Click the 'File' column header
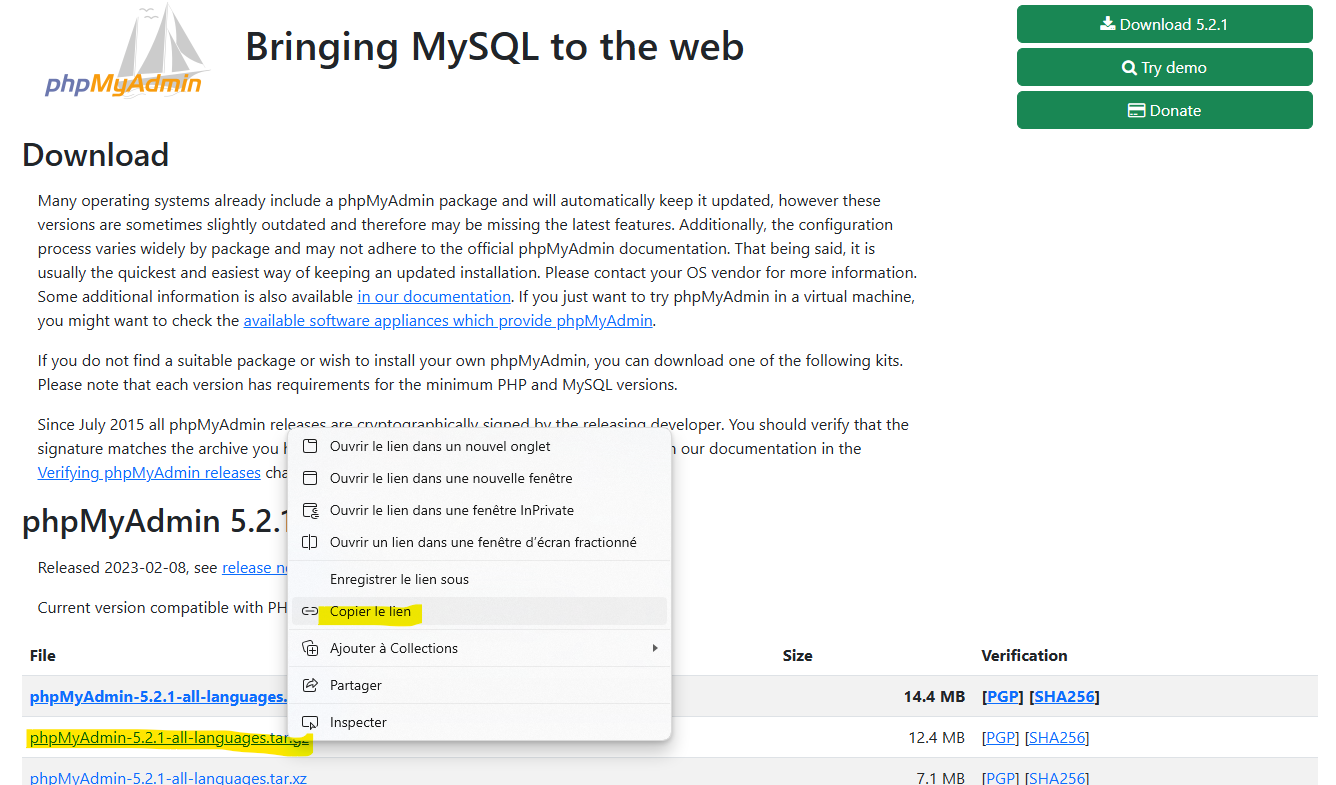 coord(43,655)
